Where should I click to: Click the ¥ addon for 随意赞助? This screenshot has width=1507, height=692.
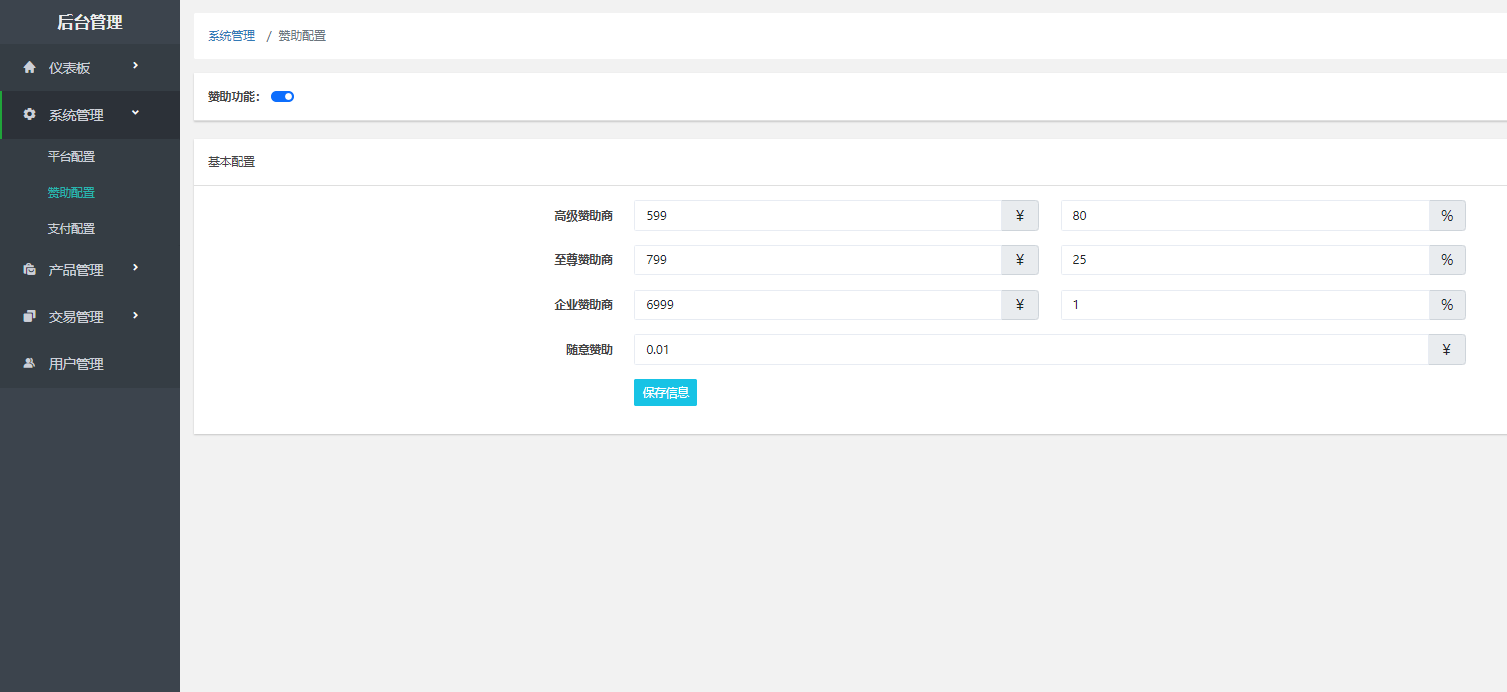coord(1446,350)
